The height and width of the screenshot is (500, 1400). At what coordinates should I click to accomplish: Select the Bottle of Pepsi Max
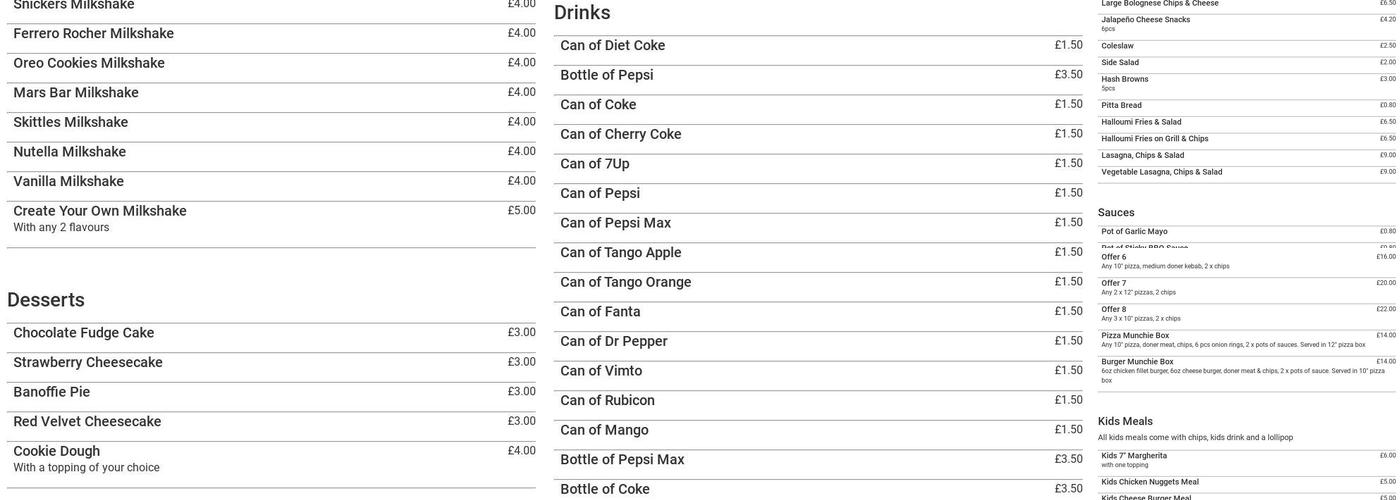click(x=622, y=460)
